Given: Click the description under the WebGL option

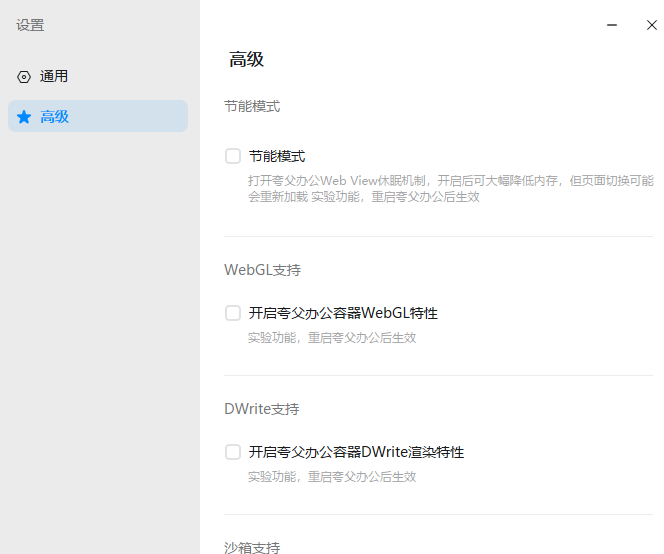Looking at the screenshot, I should [x=332, y=338].
